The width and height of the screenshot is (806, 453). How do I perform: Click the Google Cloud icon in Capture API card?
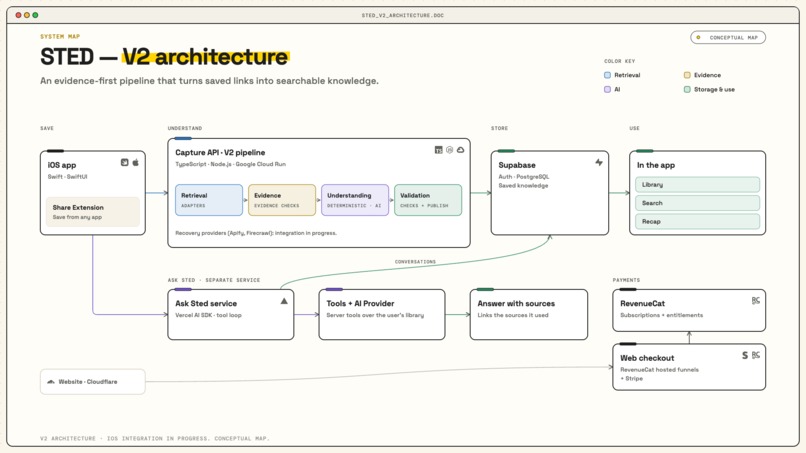click(461, 150)
